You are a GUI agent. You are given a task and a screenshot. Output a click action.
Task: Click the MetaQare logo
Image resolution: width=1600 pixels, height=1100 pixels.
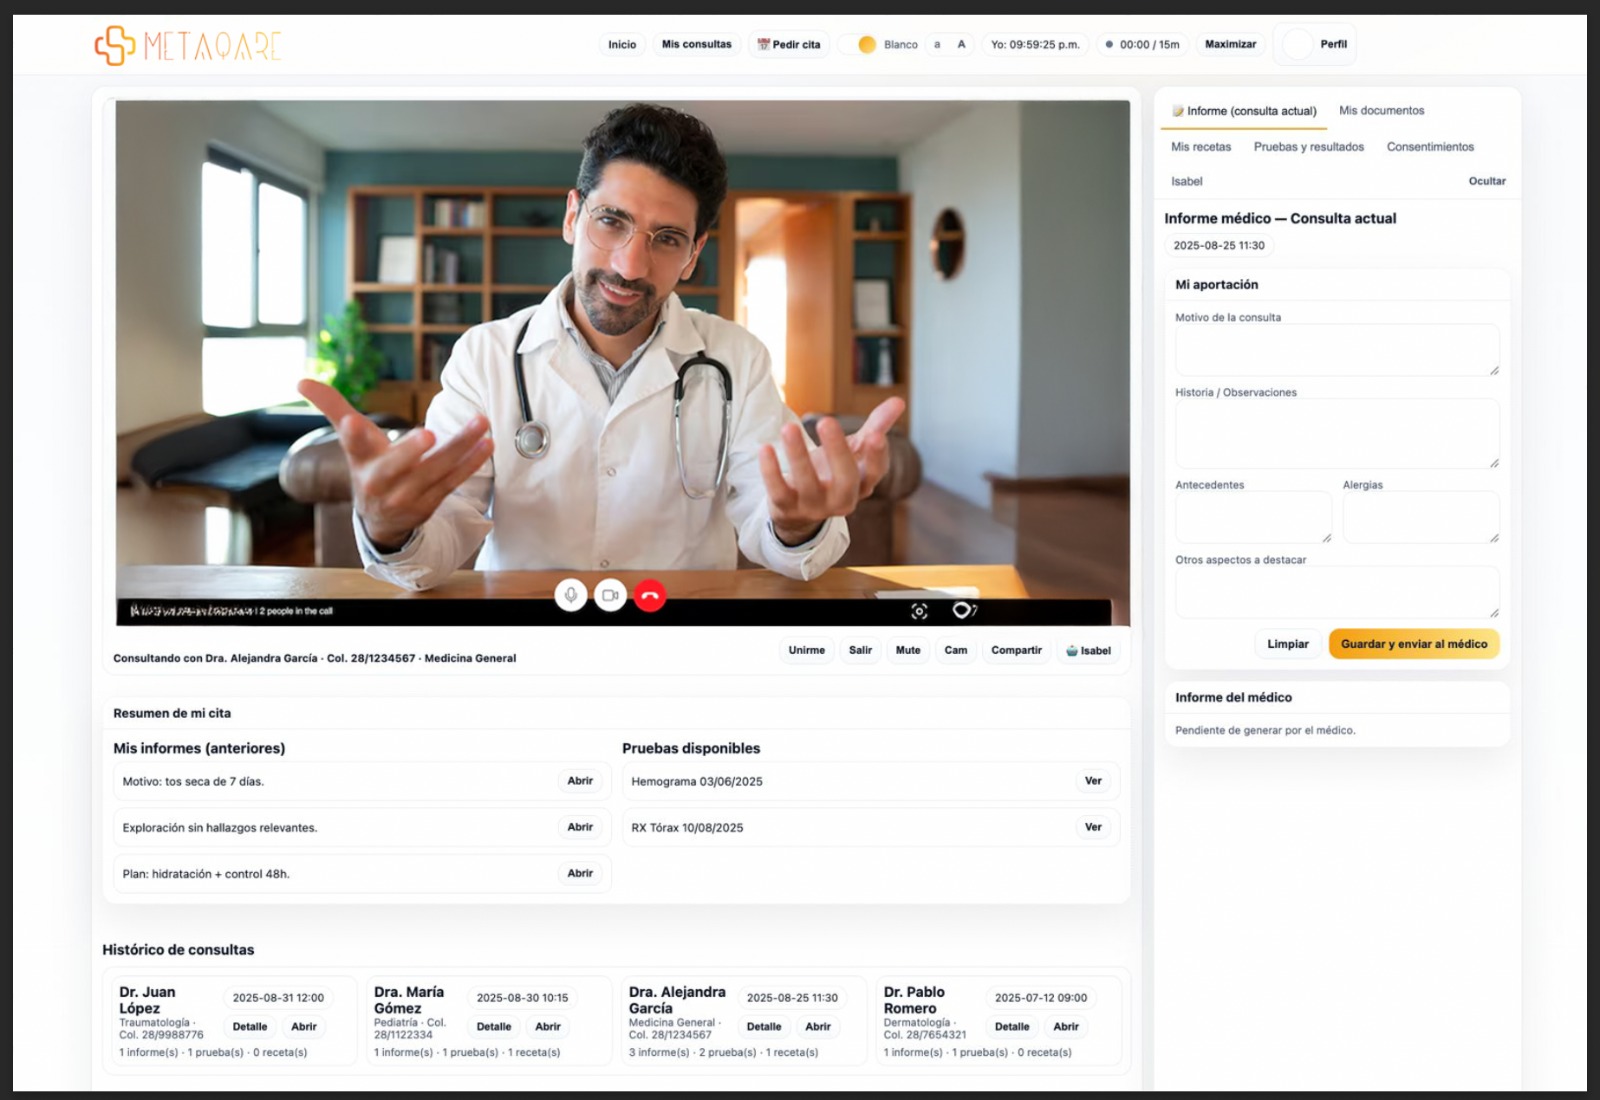188,46
